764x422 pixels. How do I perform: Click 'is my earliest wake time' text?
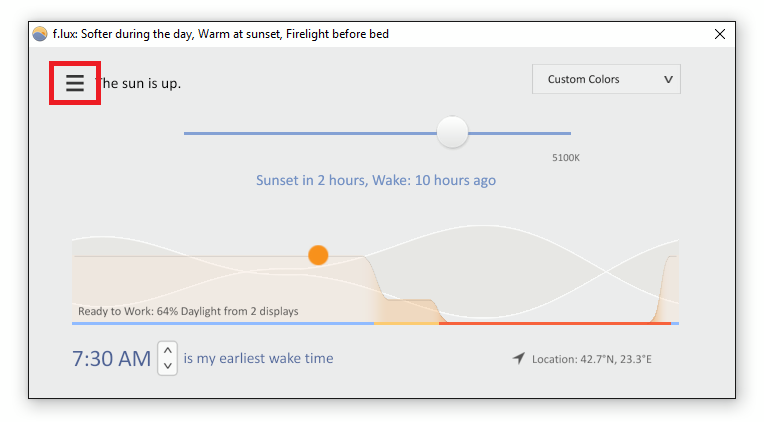pyautogui.click(x=258, y=358)
